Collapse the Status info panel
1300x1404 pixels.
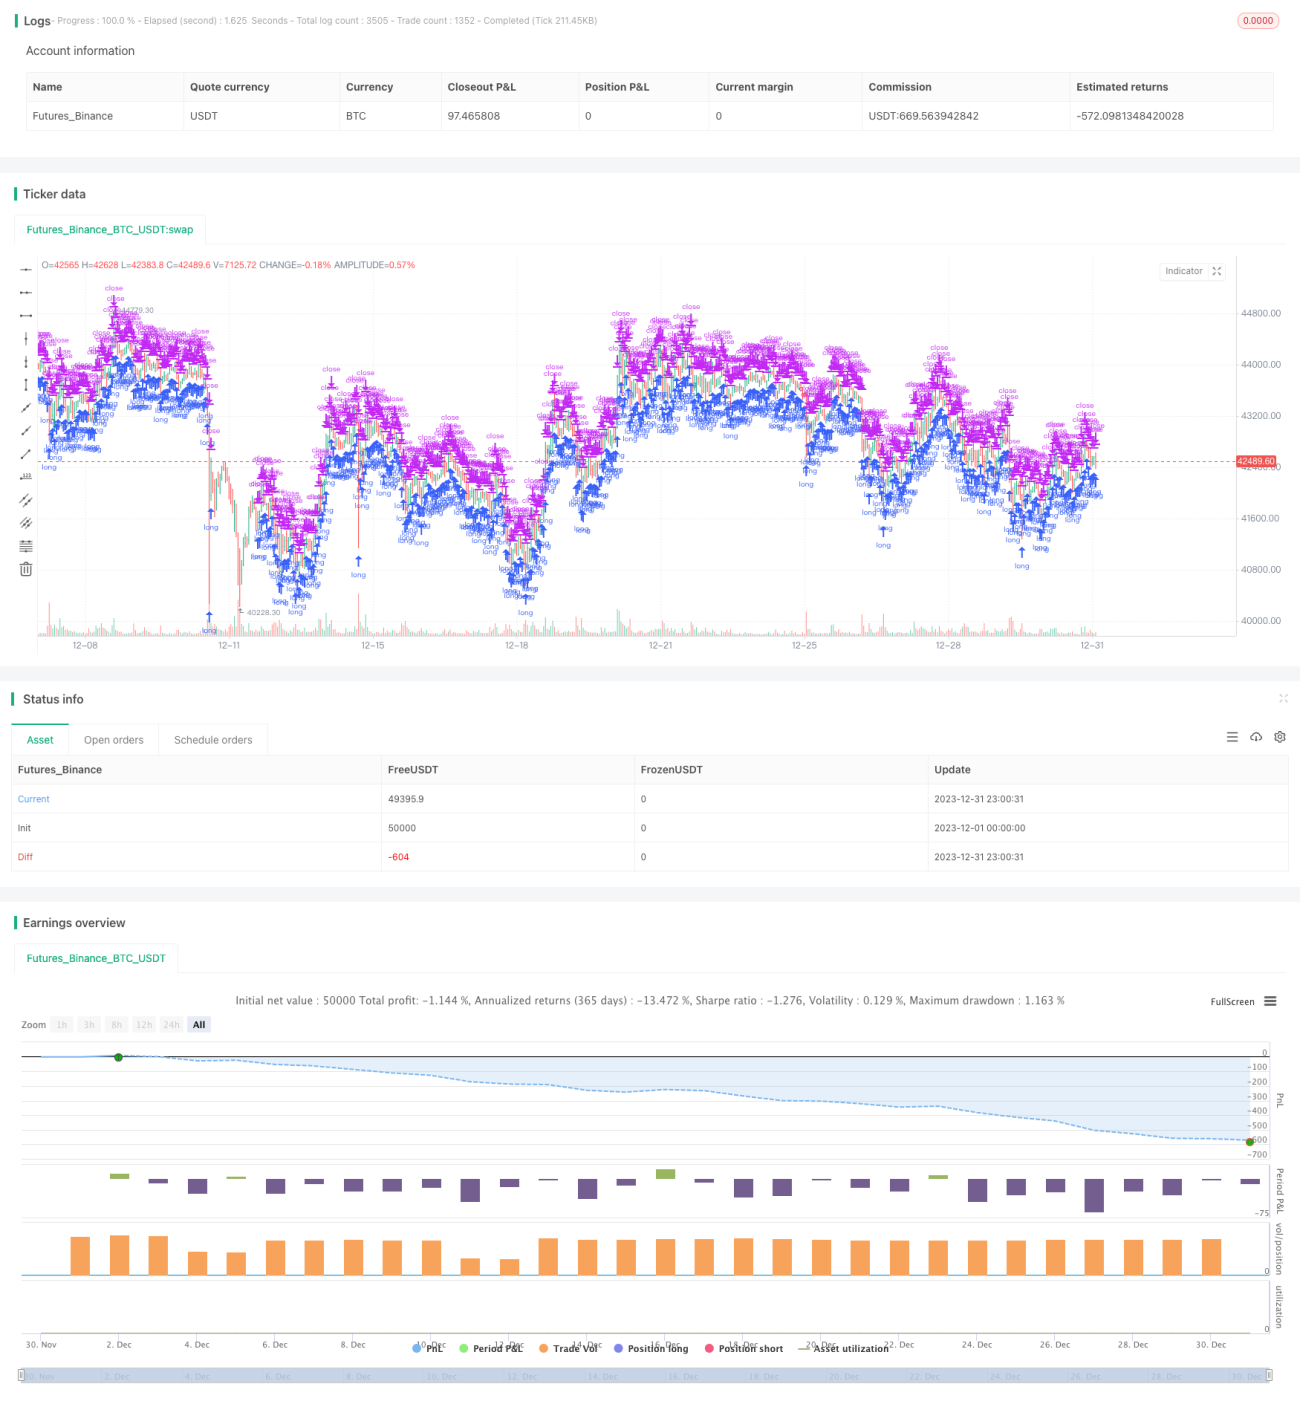click(x=1283, y=699)
